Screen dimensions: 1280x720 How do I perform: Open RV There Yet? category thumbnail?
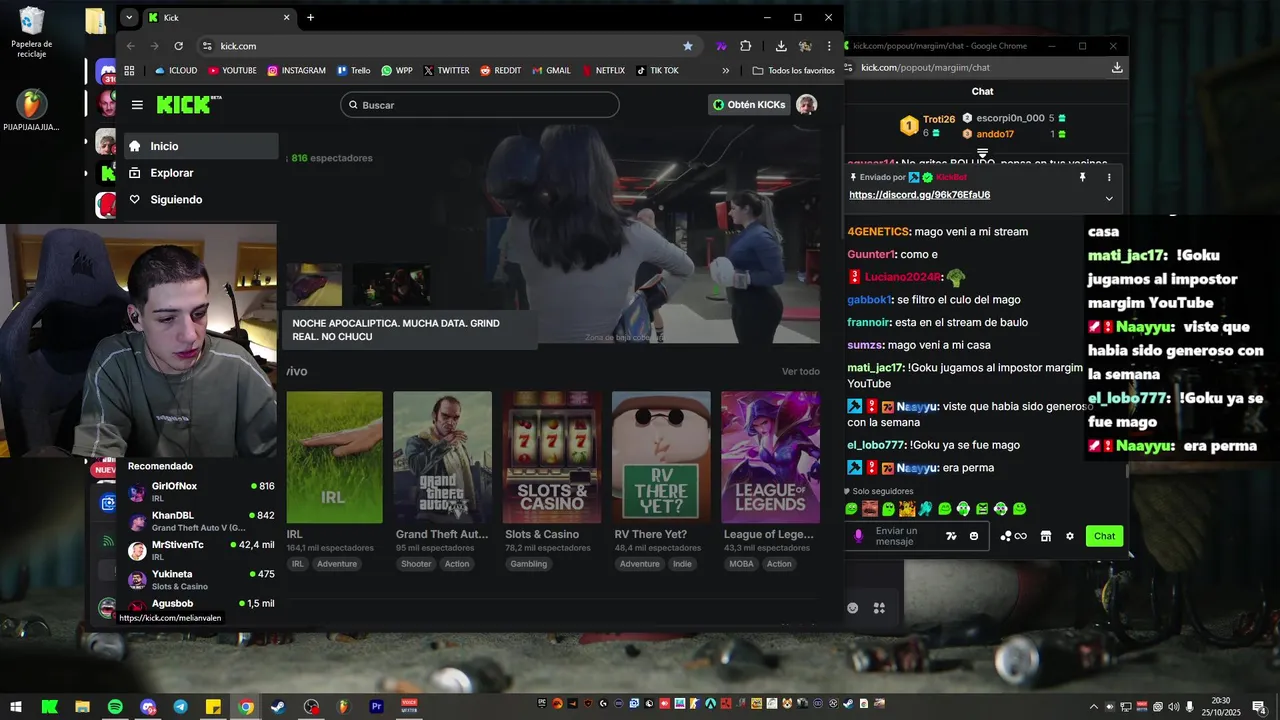(661, 457)
